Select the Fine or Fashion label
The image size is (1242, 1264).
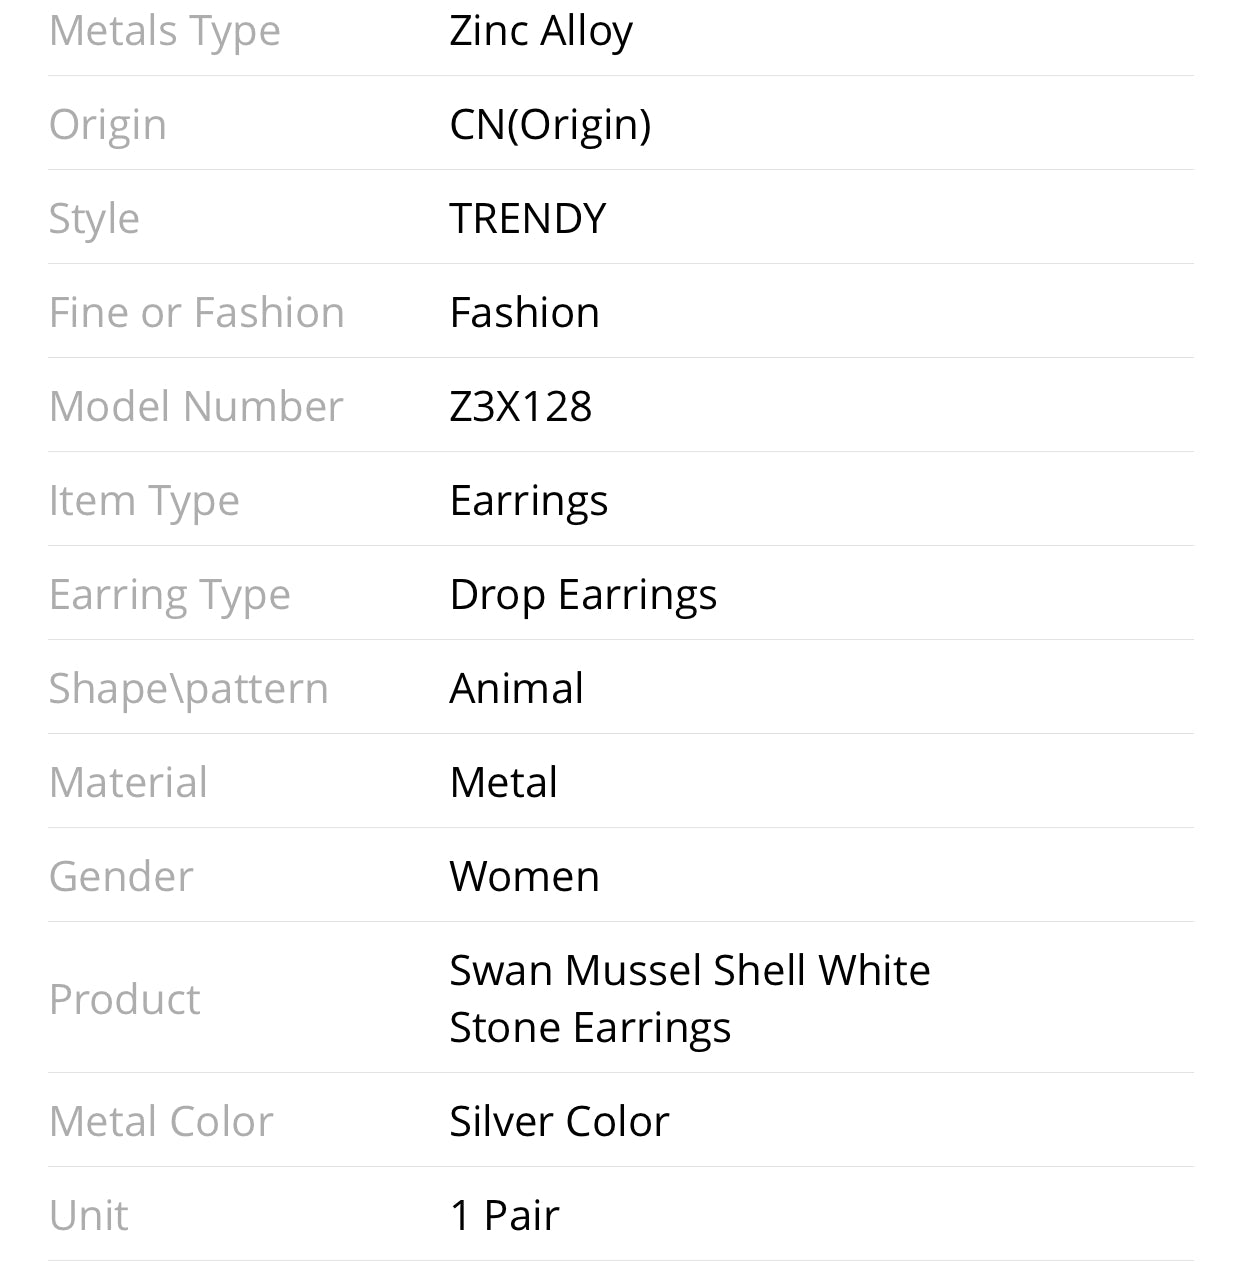[197, 313]
